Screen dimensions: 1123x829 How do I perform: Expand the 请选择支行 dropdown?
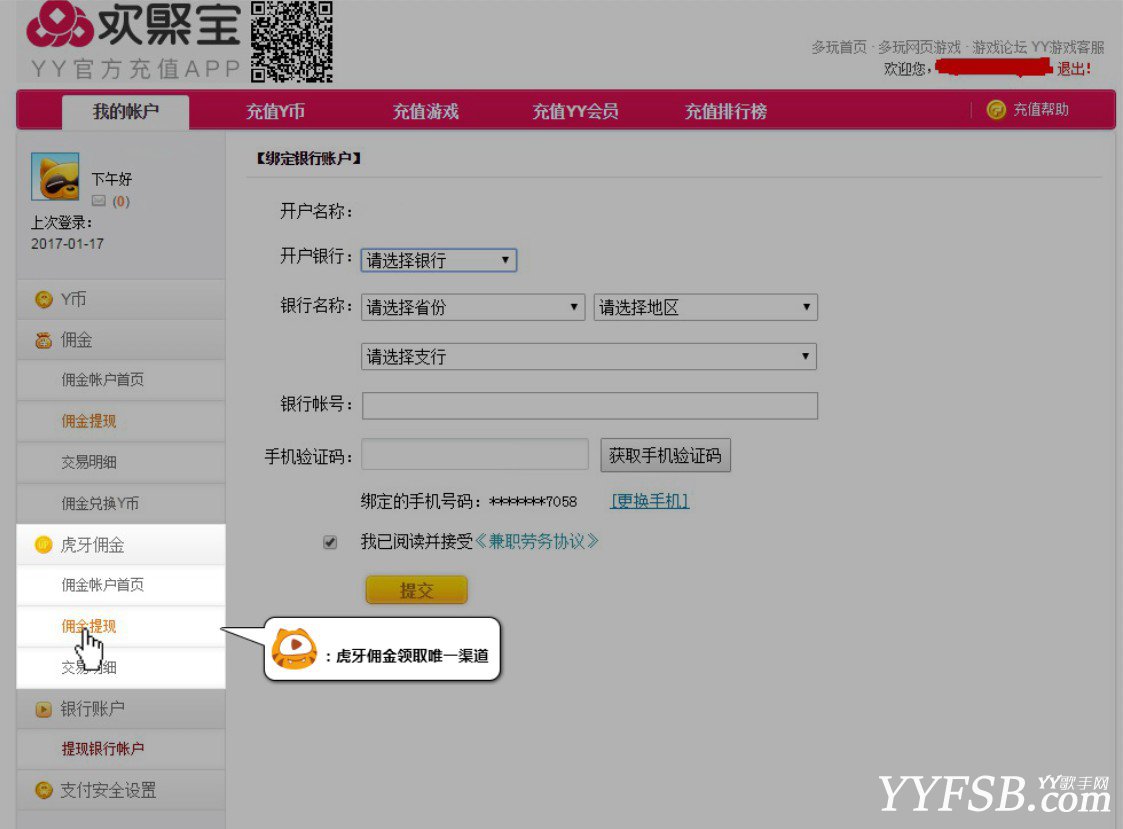coord(589,356)
